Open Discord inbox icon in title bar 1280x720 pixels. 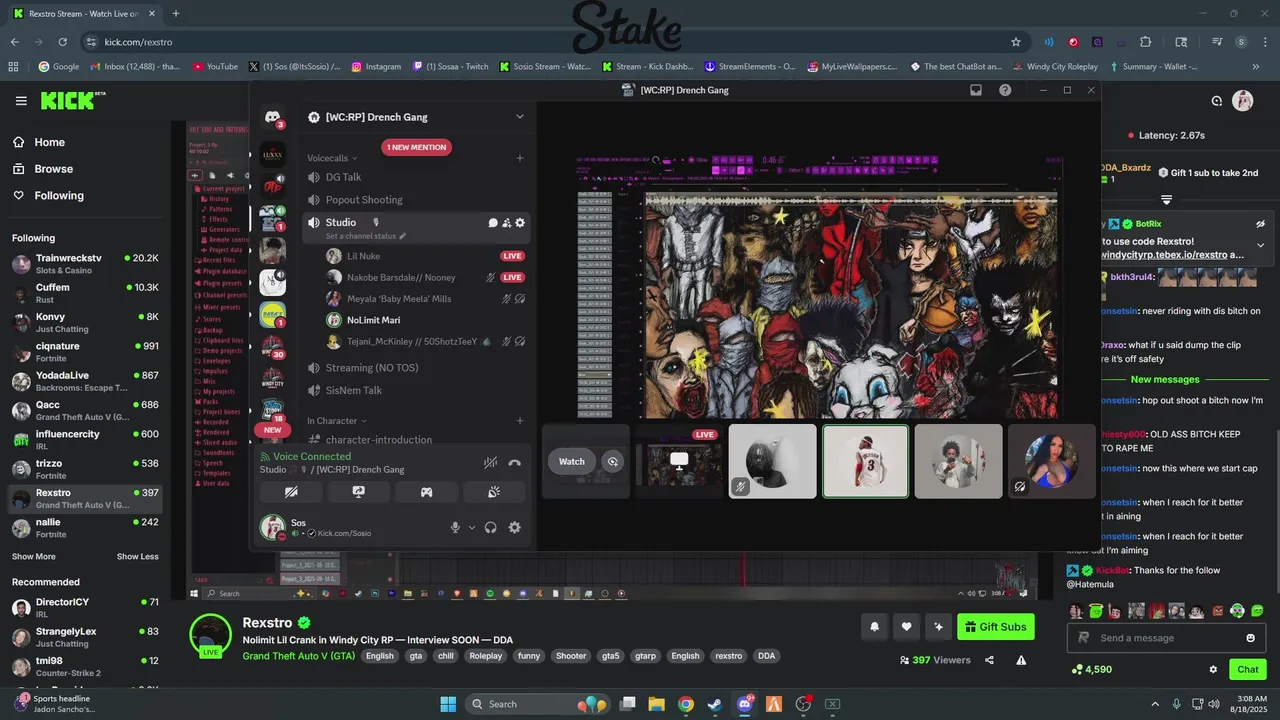tap(976, 90)
